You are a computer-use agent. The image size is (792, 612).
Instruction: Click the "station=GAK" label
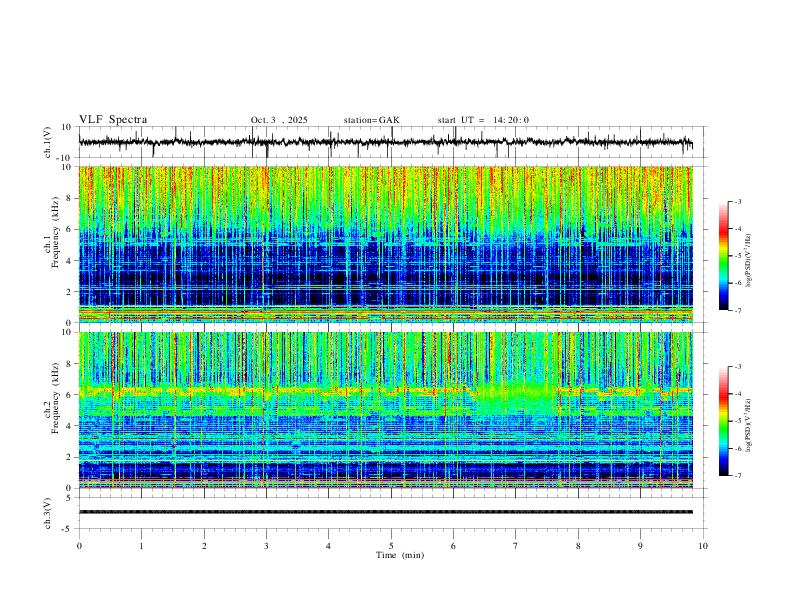(371, 120)
